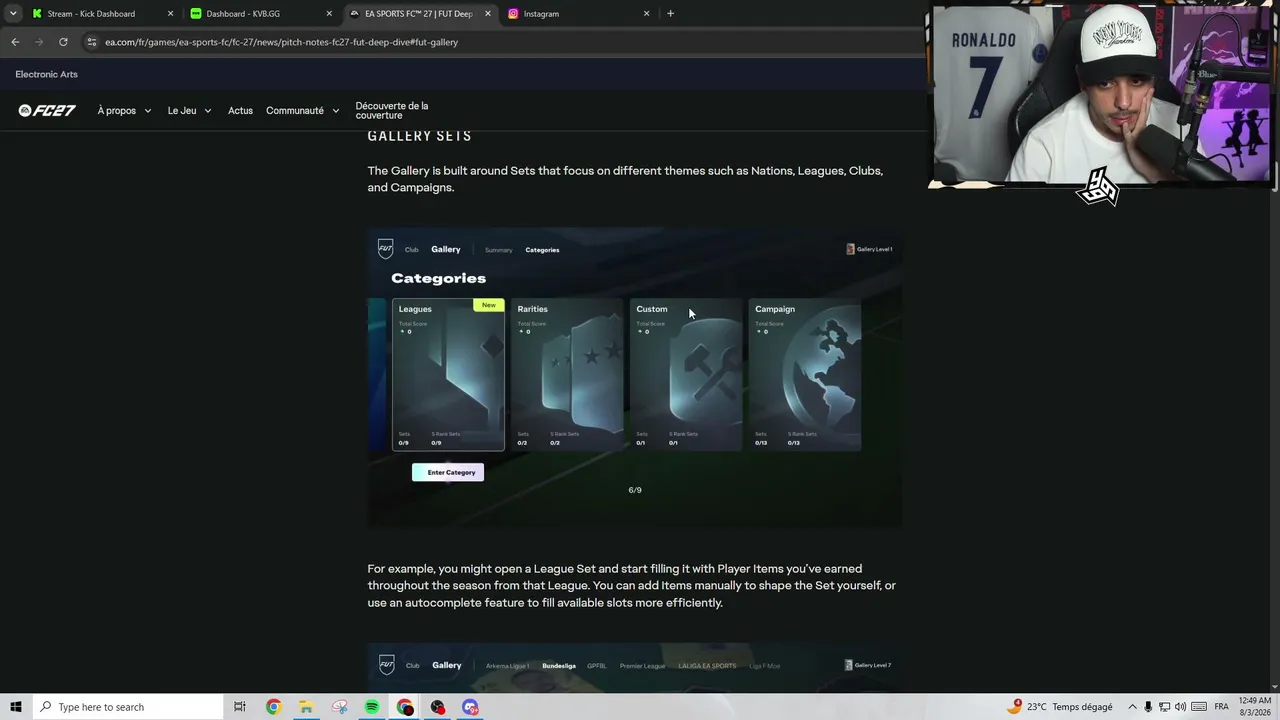Select the Leagues category card
1280x720 pixels.
[x=448, y=375]
